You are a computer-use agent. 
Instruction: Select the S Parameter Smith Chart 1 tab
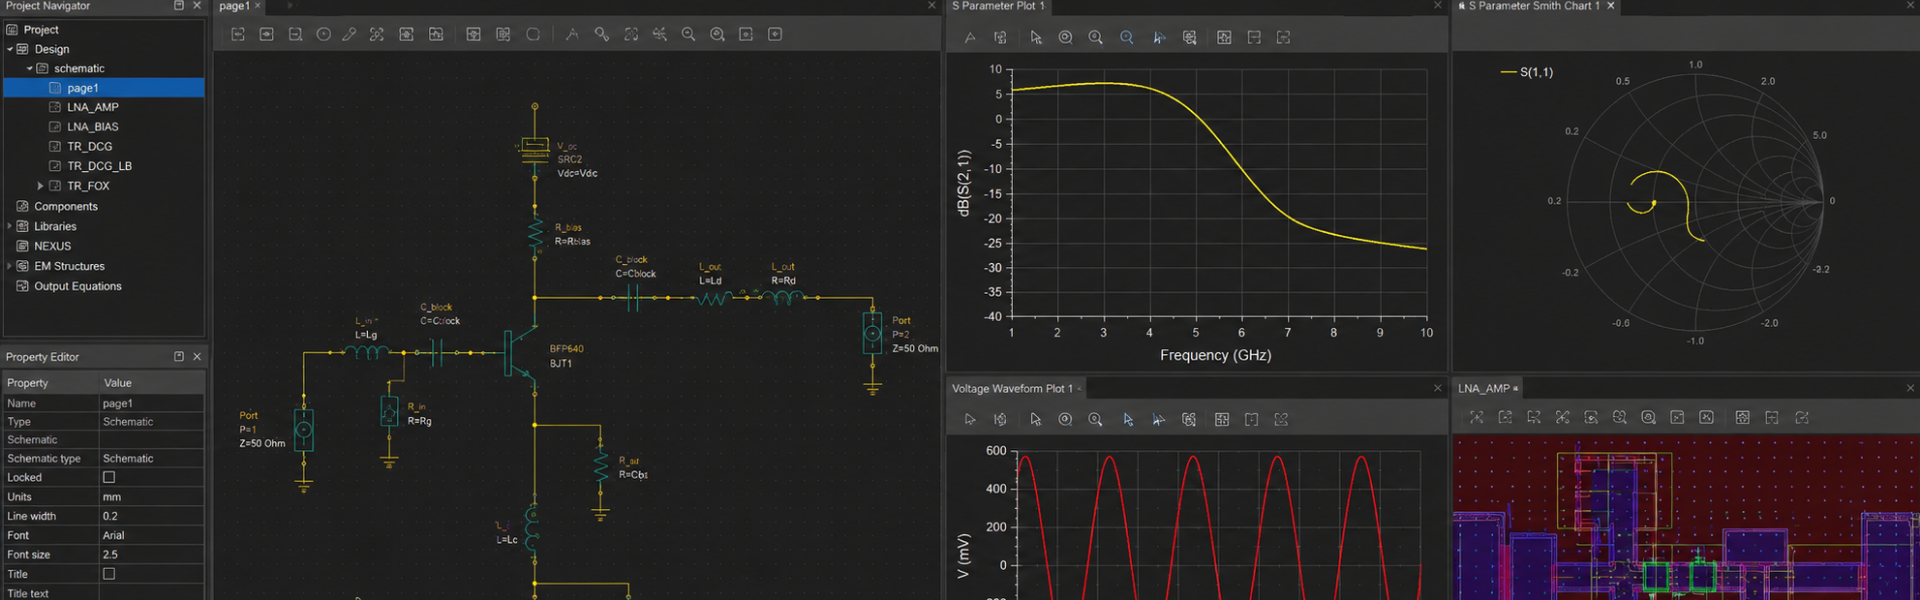click(x=1533, y=6)
